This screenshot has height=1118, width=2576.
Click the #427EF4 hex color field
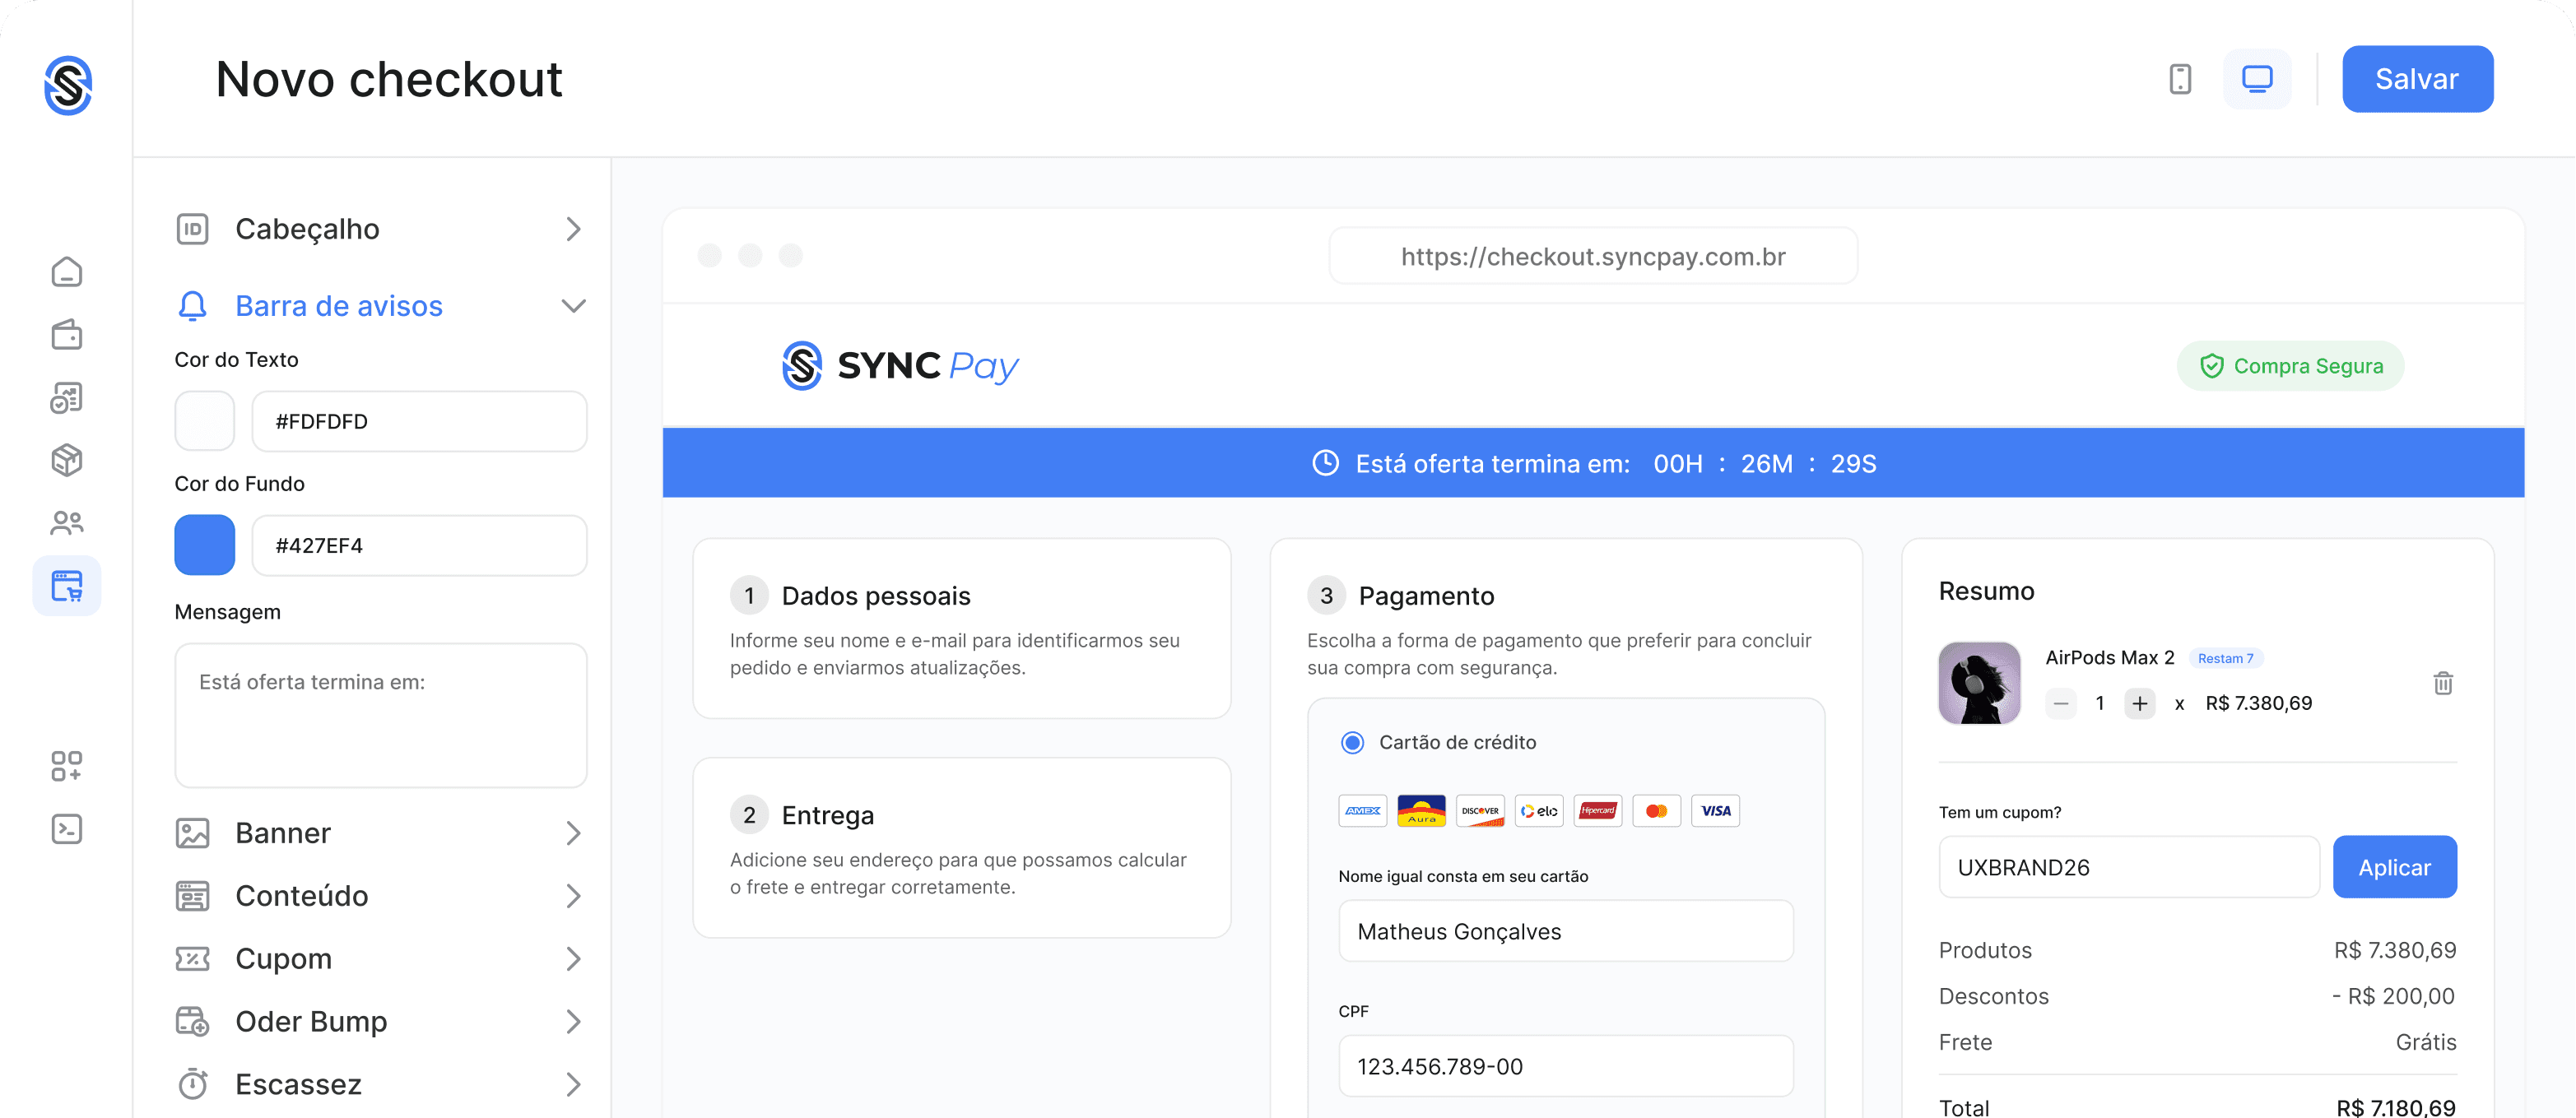(419, 545)
